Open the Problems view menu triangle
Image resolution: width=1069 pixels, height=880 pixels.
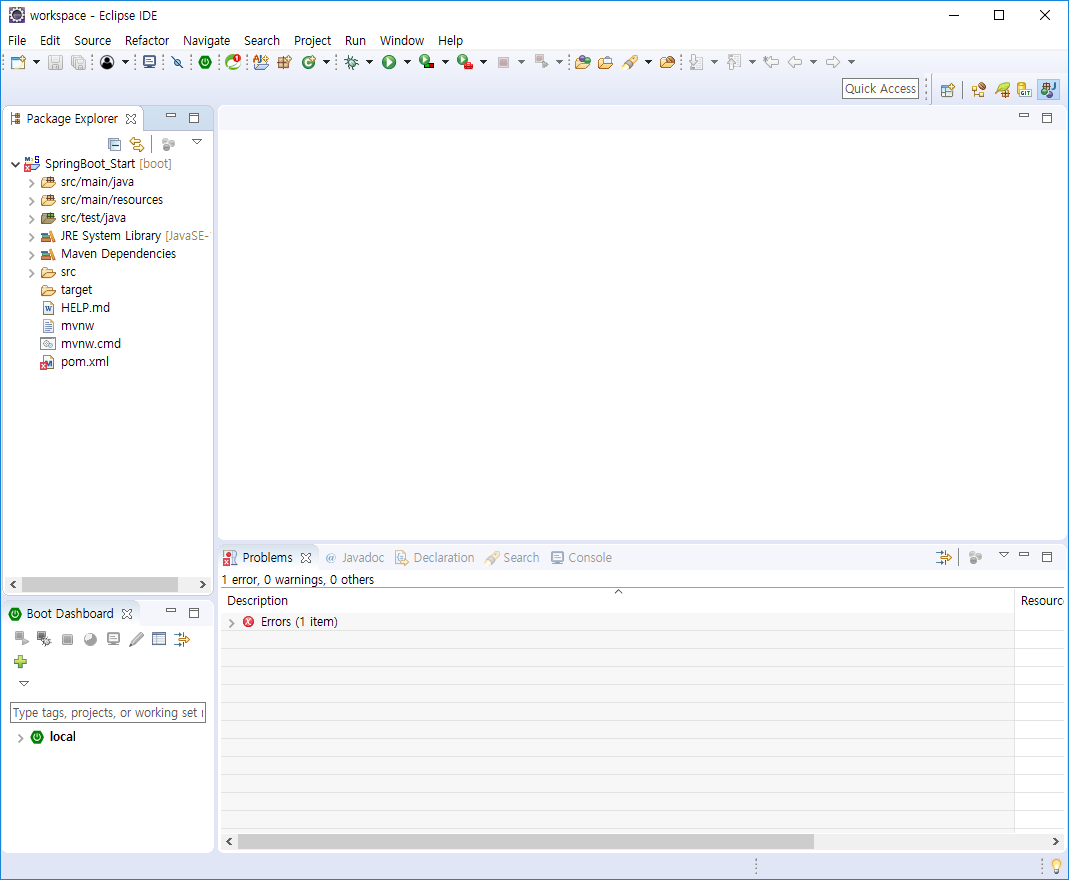[1004, 555]
